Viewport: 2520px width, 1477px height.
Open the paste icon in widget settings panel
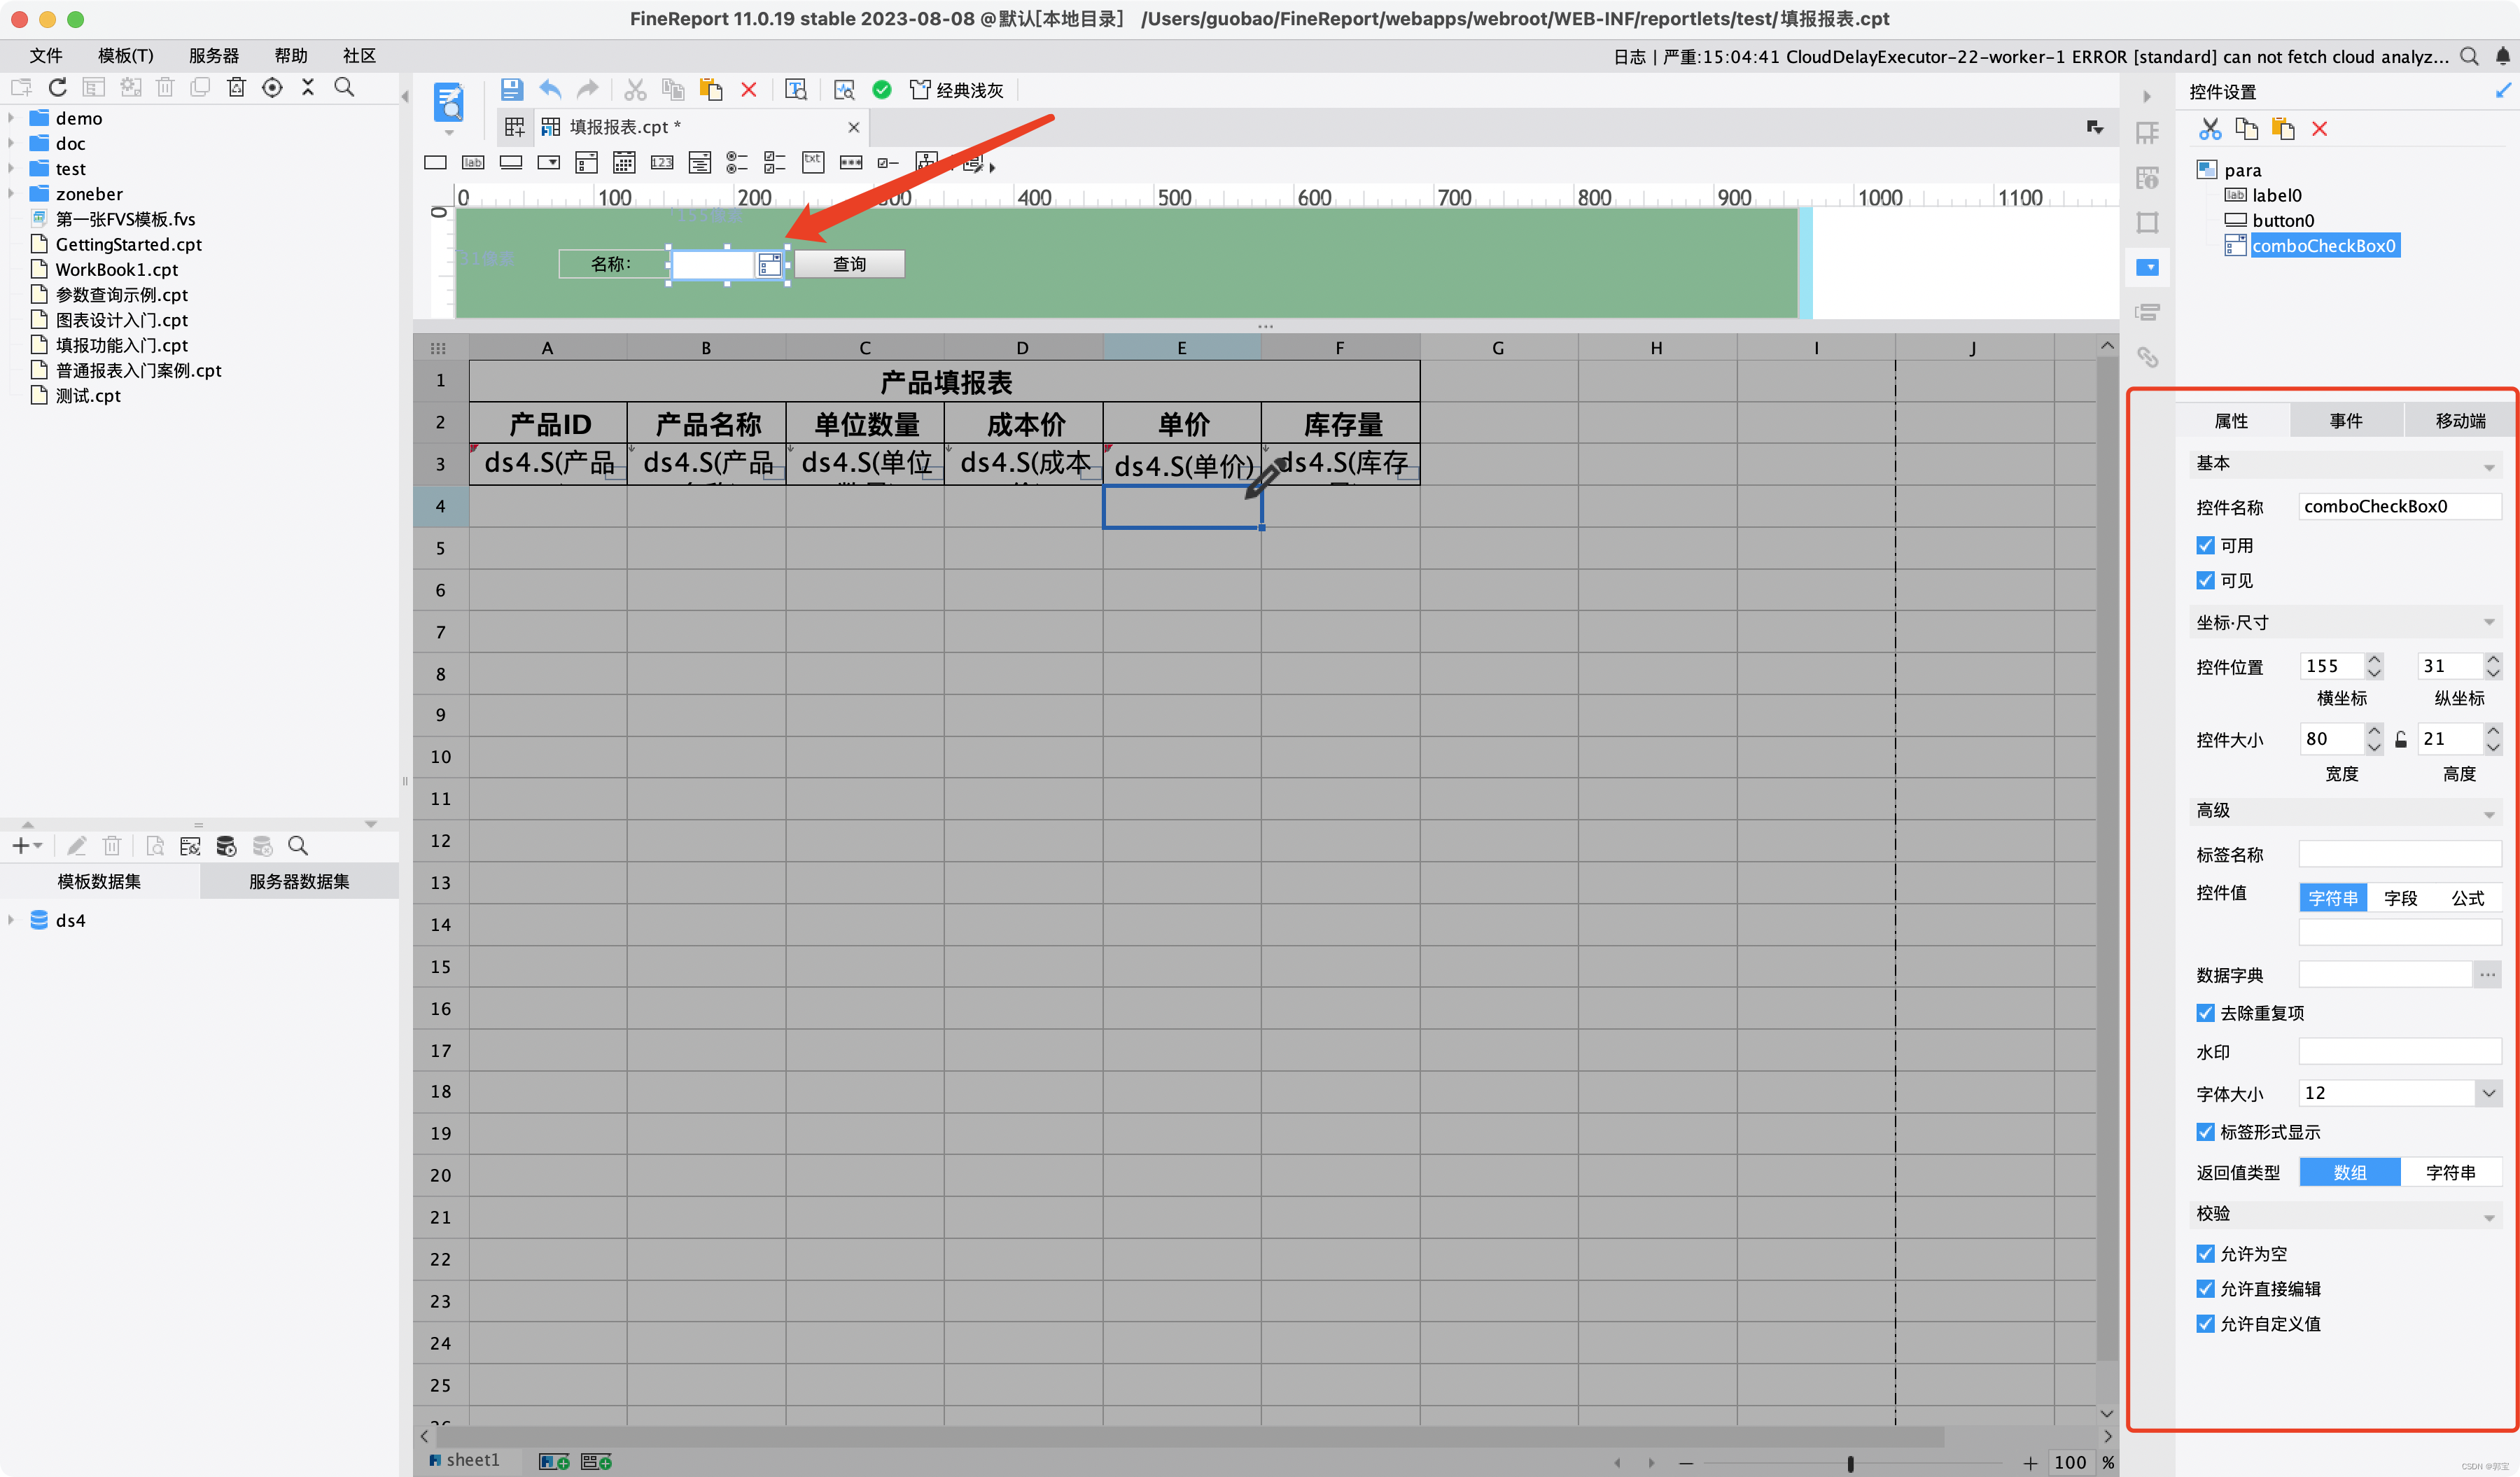(x=2283, y=129)
